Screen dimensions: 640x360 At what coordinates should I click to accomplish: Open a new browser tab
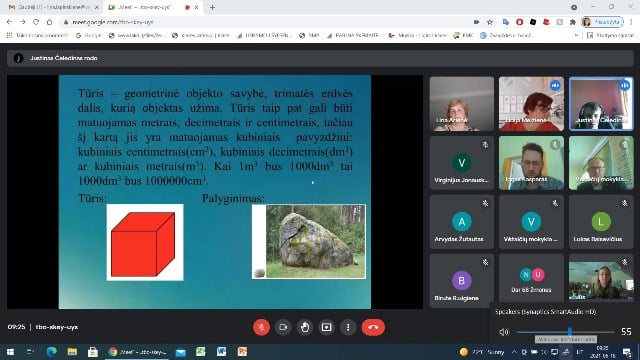tap(212, 7)
